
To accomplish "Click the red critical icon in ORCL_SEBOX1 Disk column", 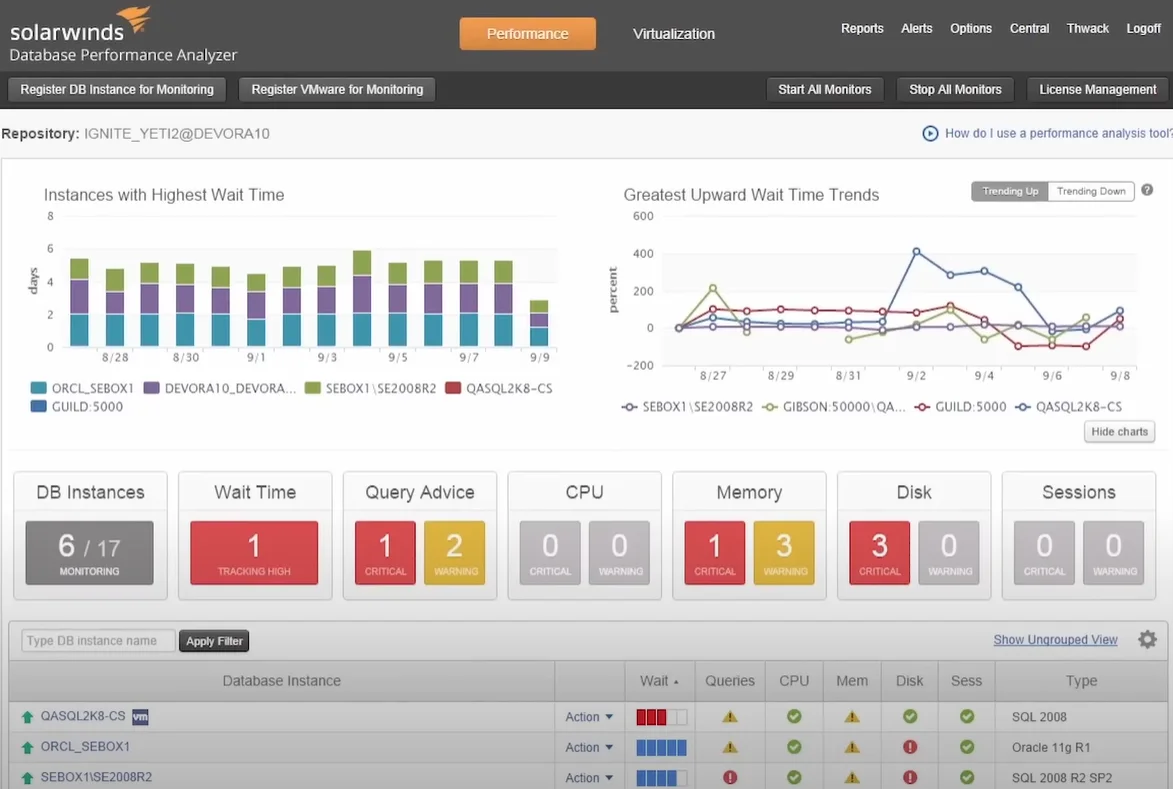I will (x=909, y=747).
